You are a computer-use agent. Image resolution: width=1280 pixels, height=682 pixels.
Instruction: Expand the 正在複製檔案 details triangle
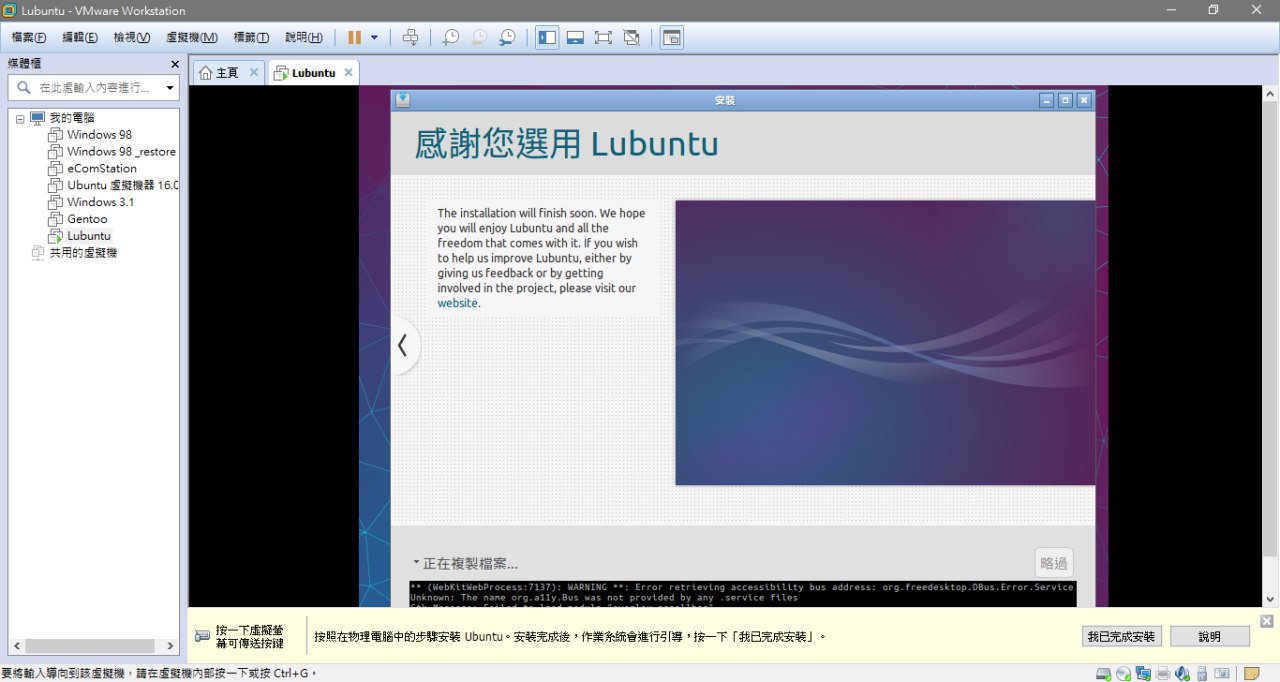point(416,562)
